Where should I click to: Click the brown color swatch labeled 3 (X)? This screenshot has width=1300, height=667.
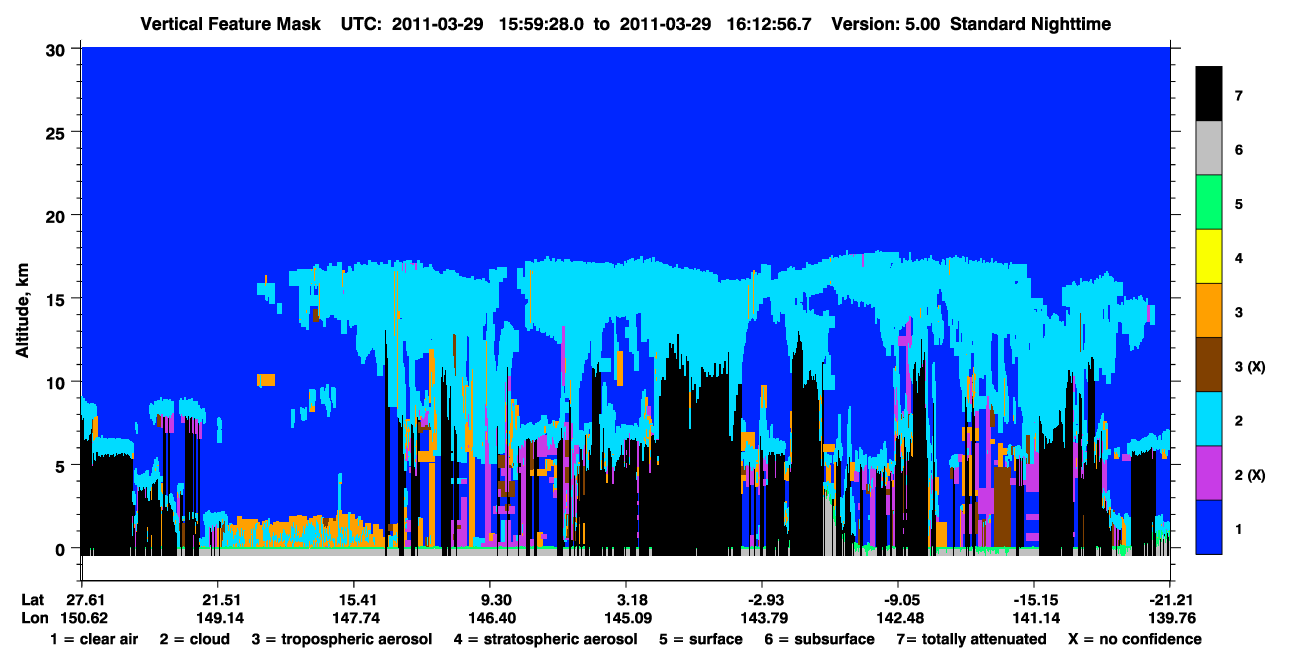click(x=1209, y=365)
